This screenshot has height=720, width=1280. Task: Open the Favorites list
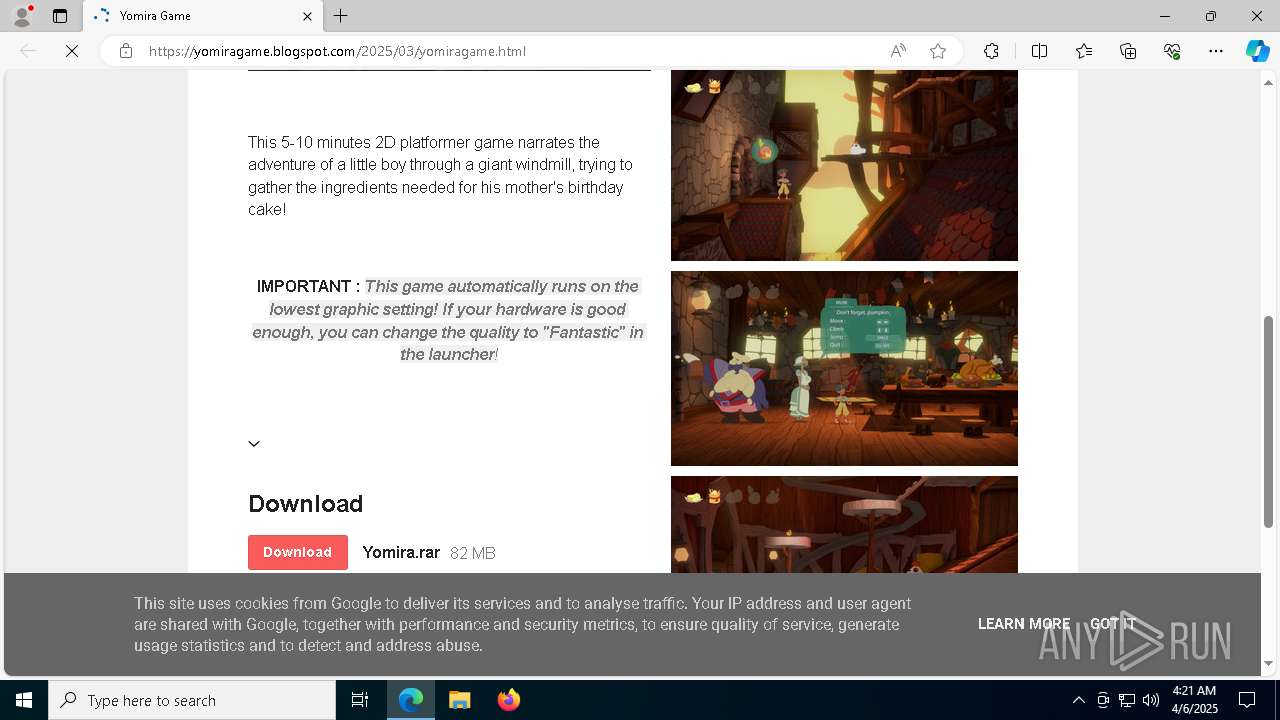pyautogui.click(x=1084, y=51)
